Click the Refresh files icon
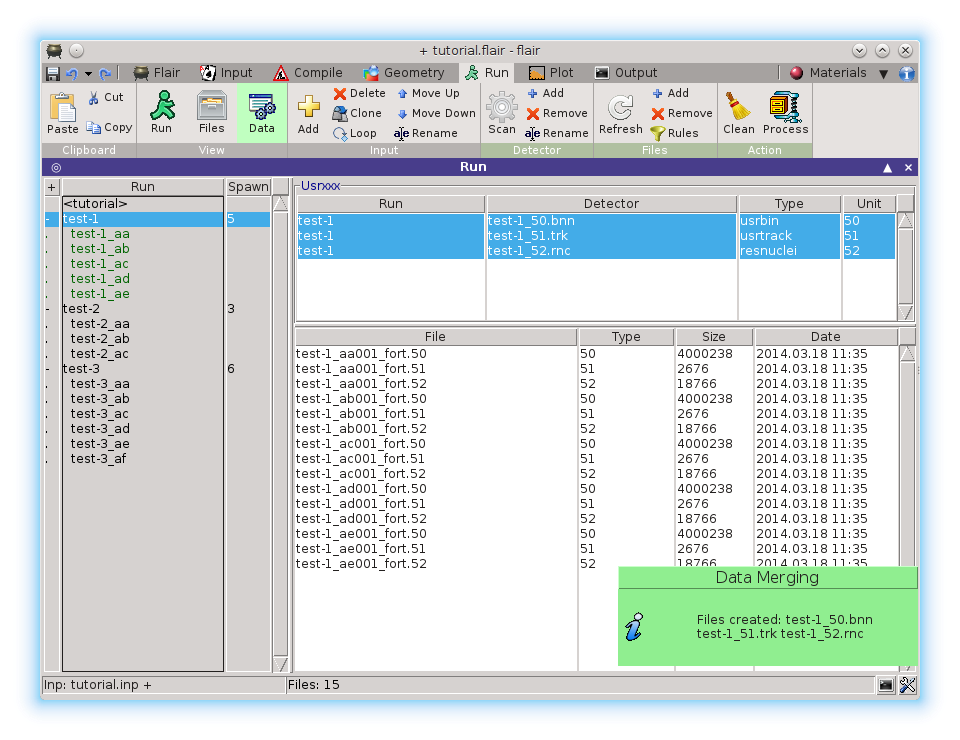The width and height of the screenshot is (960, 740). pos(620,110)
